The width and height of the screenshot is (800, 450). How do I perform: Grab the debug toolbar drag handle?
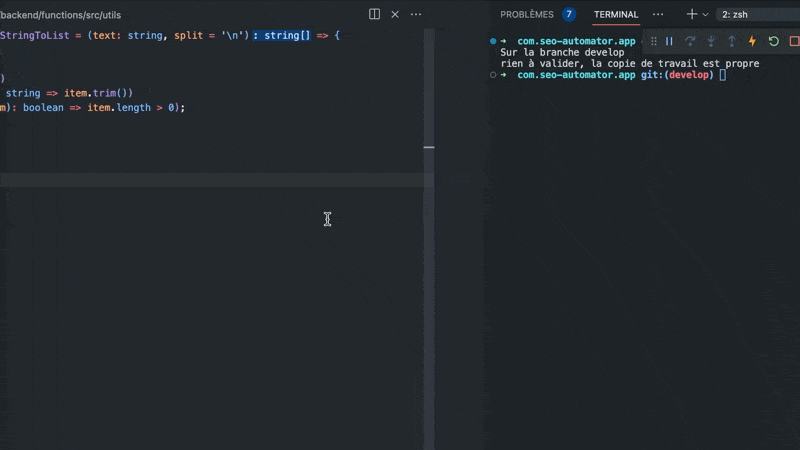(x=654, y=41)
